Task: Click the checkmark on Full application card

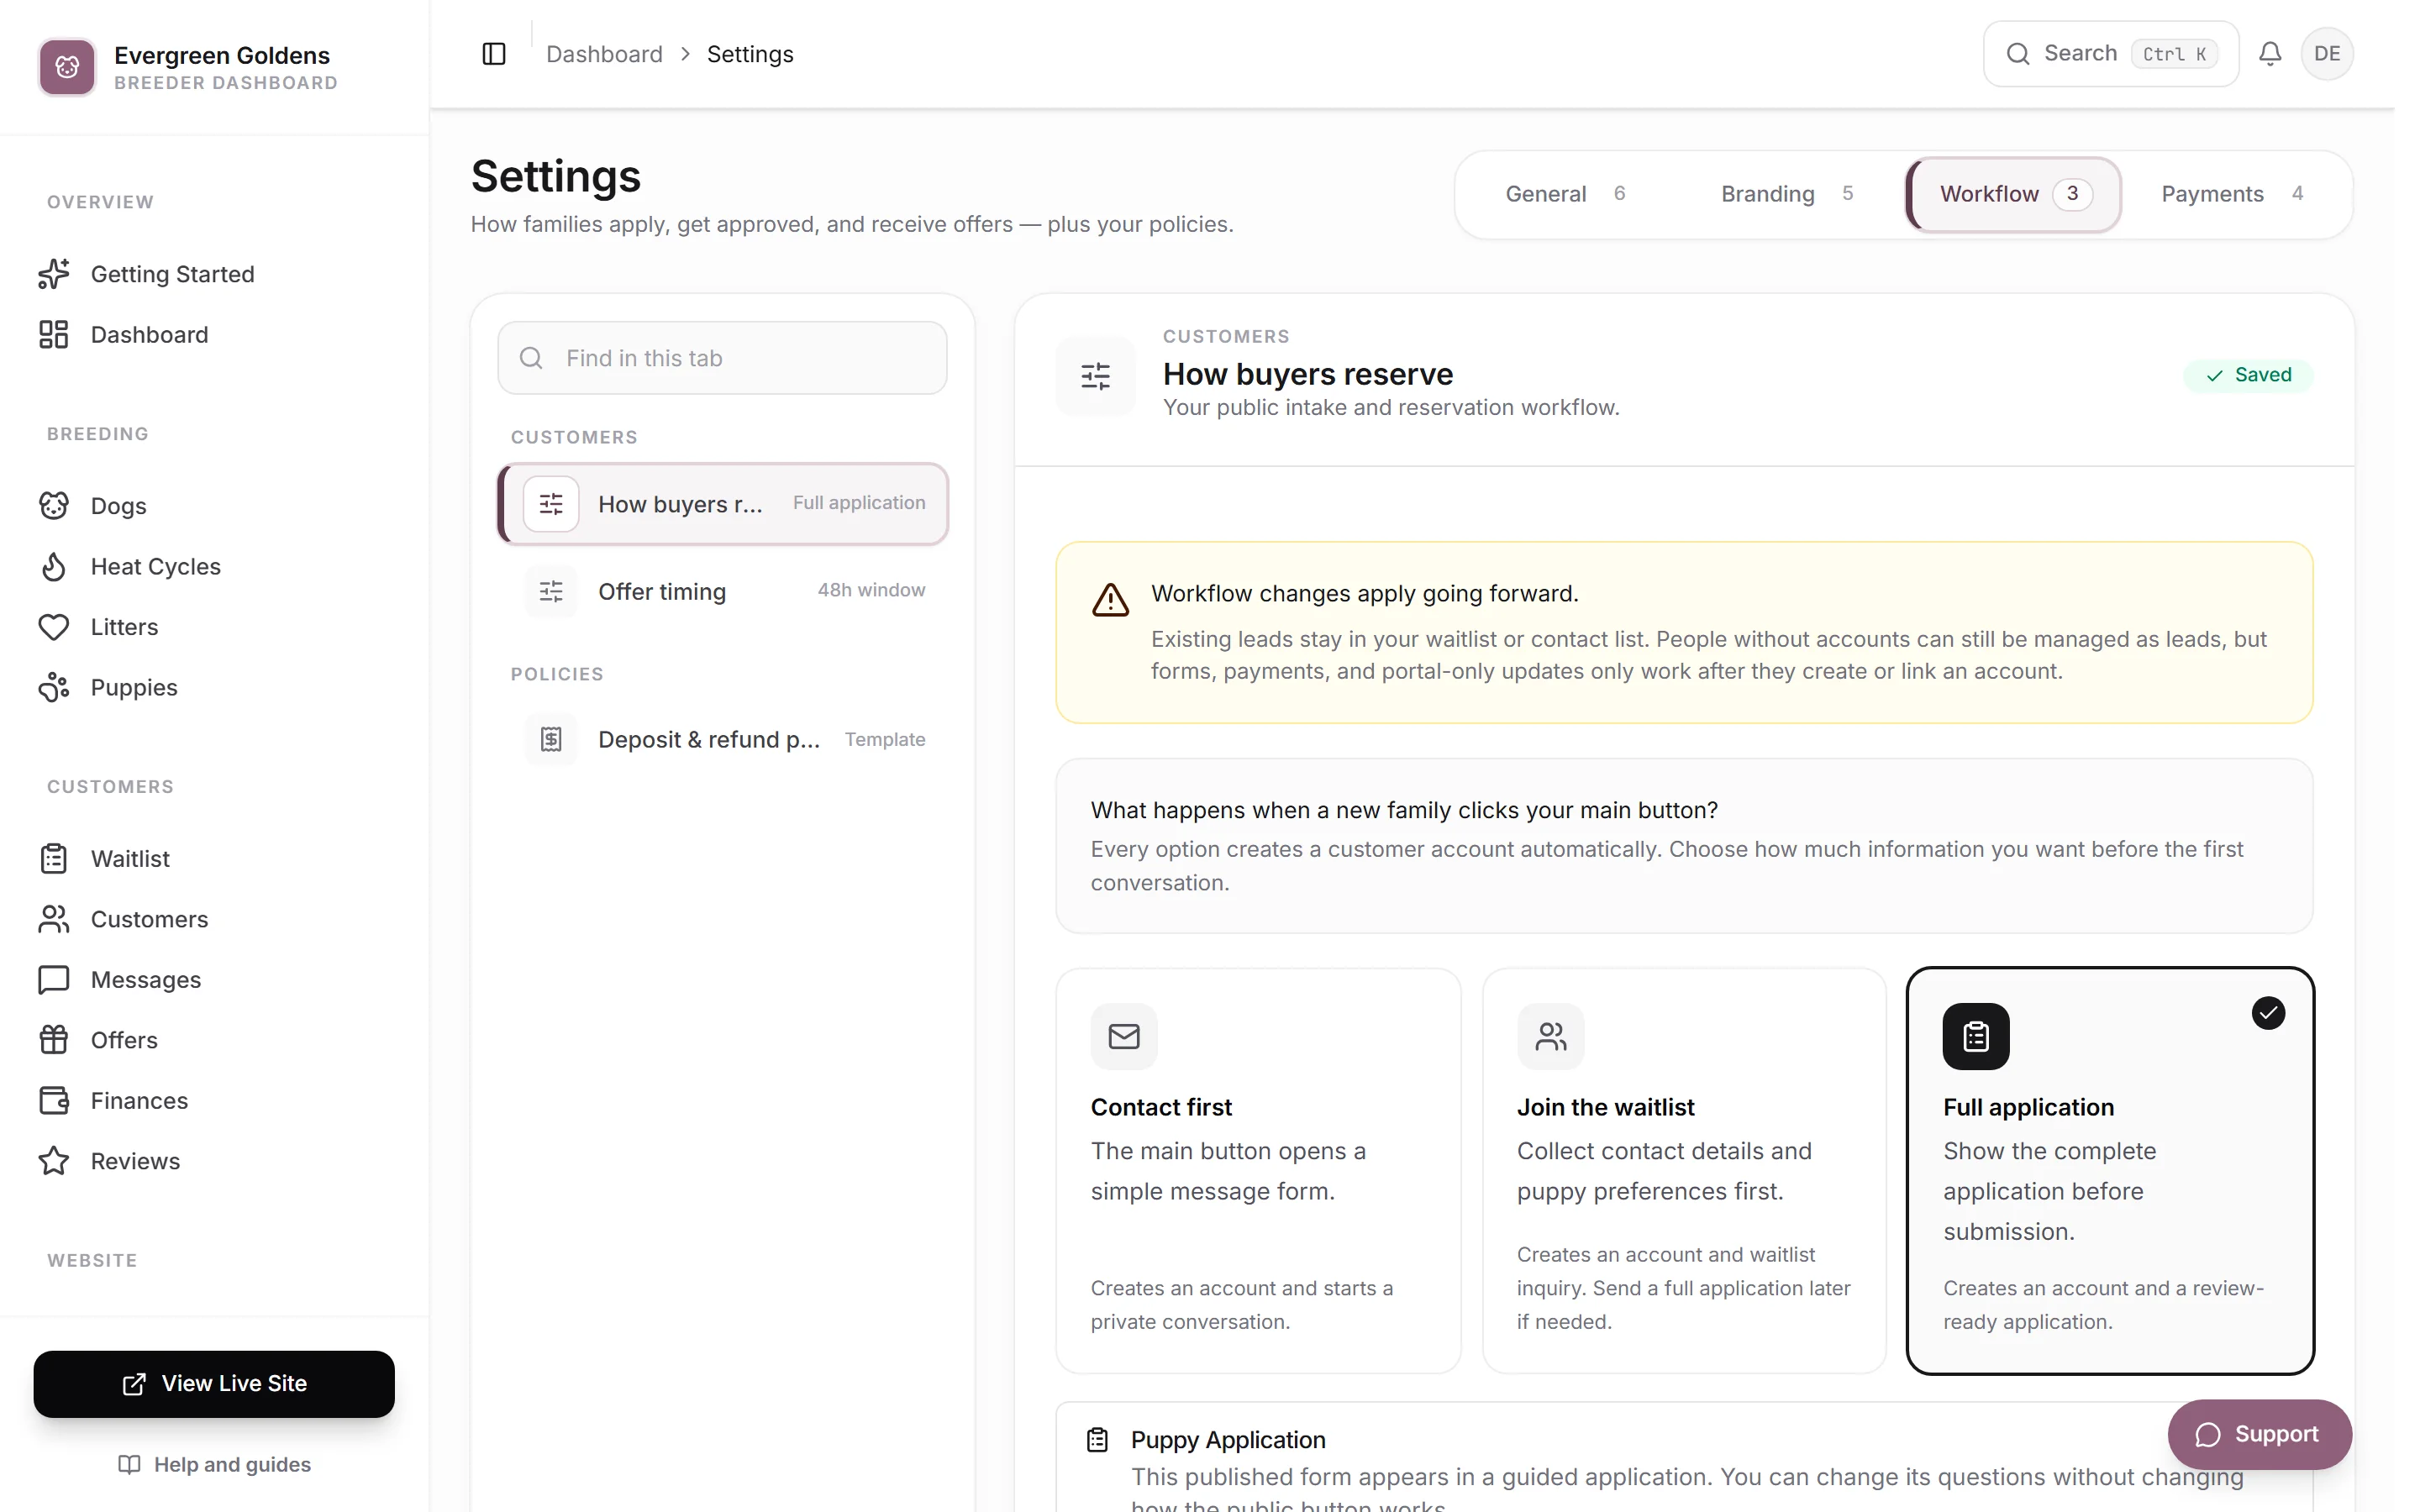Action: click(2268, 1013)
